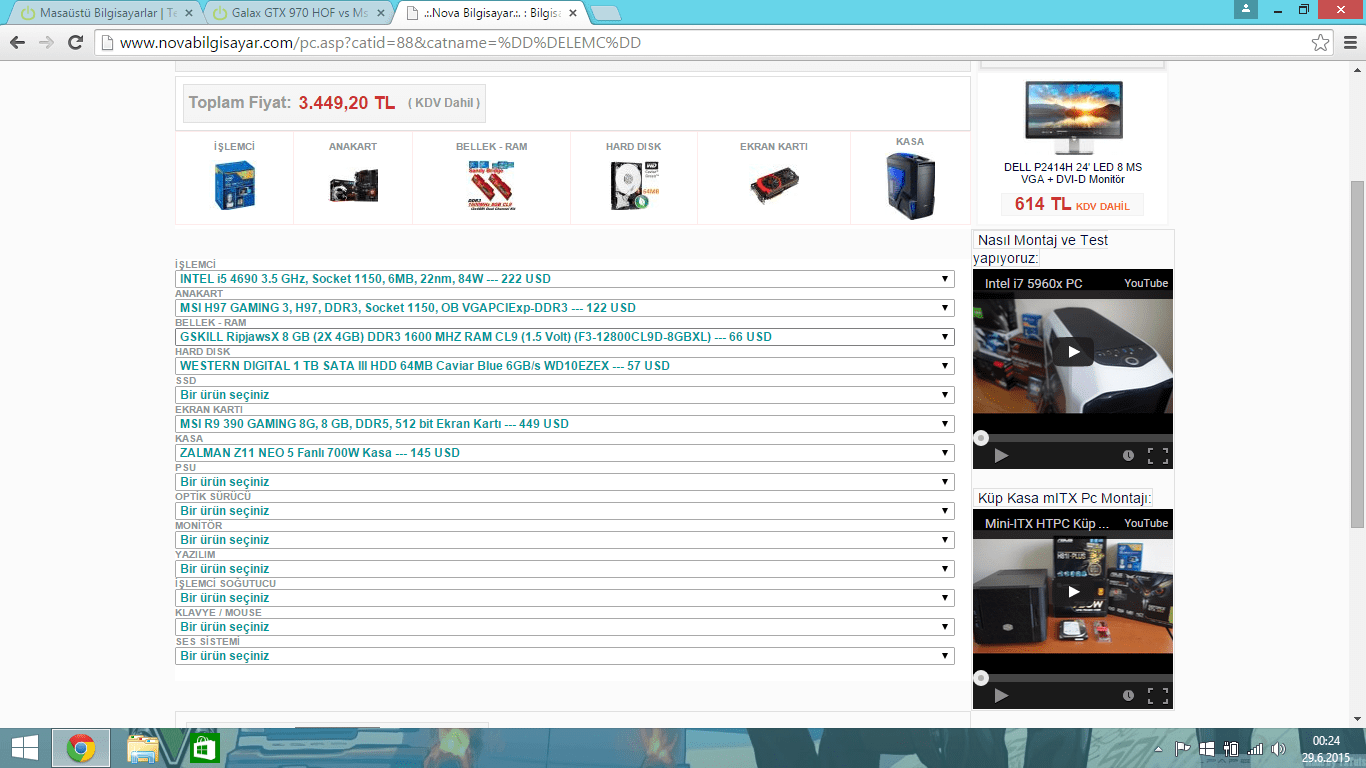Enter fullscreen on Intel i7 5960x video
1366x768 pixels.
coord(1158,455)
